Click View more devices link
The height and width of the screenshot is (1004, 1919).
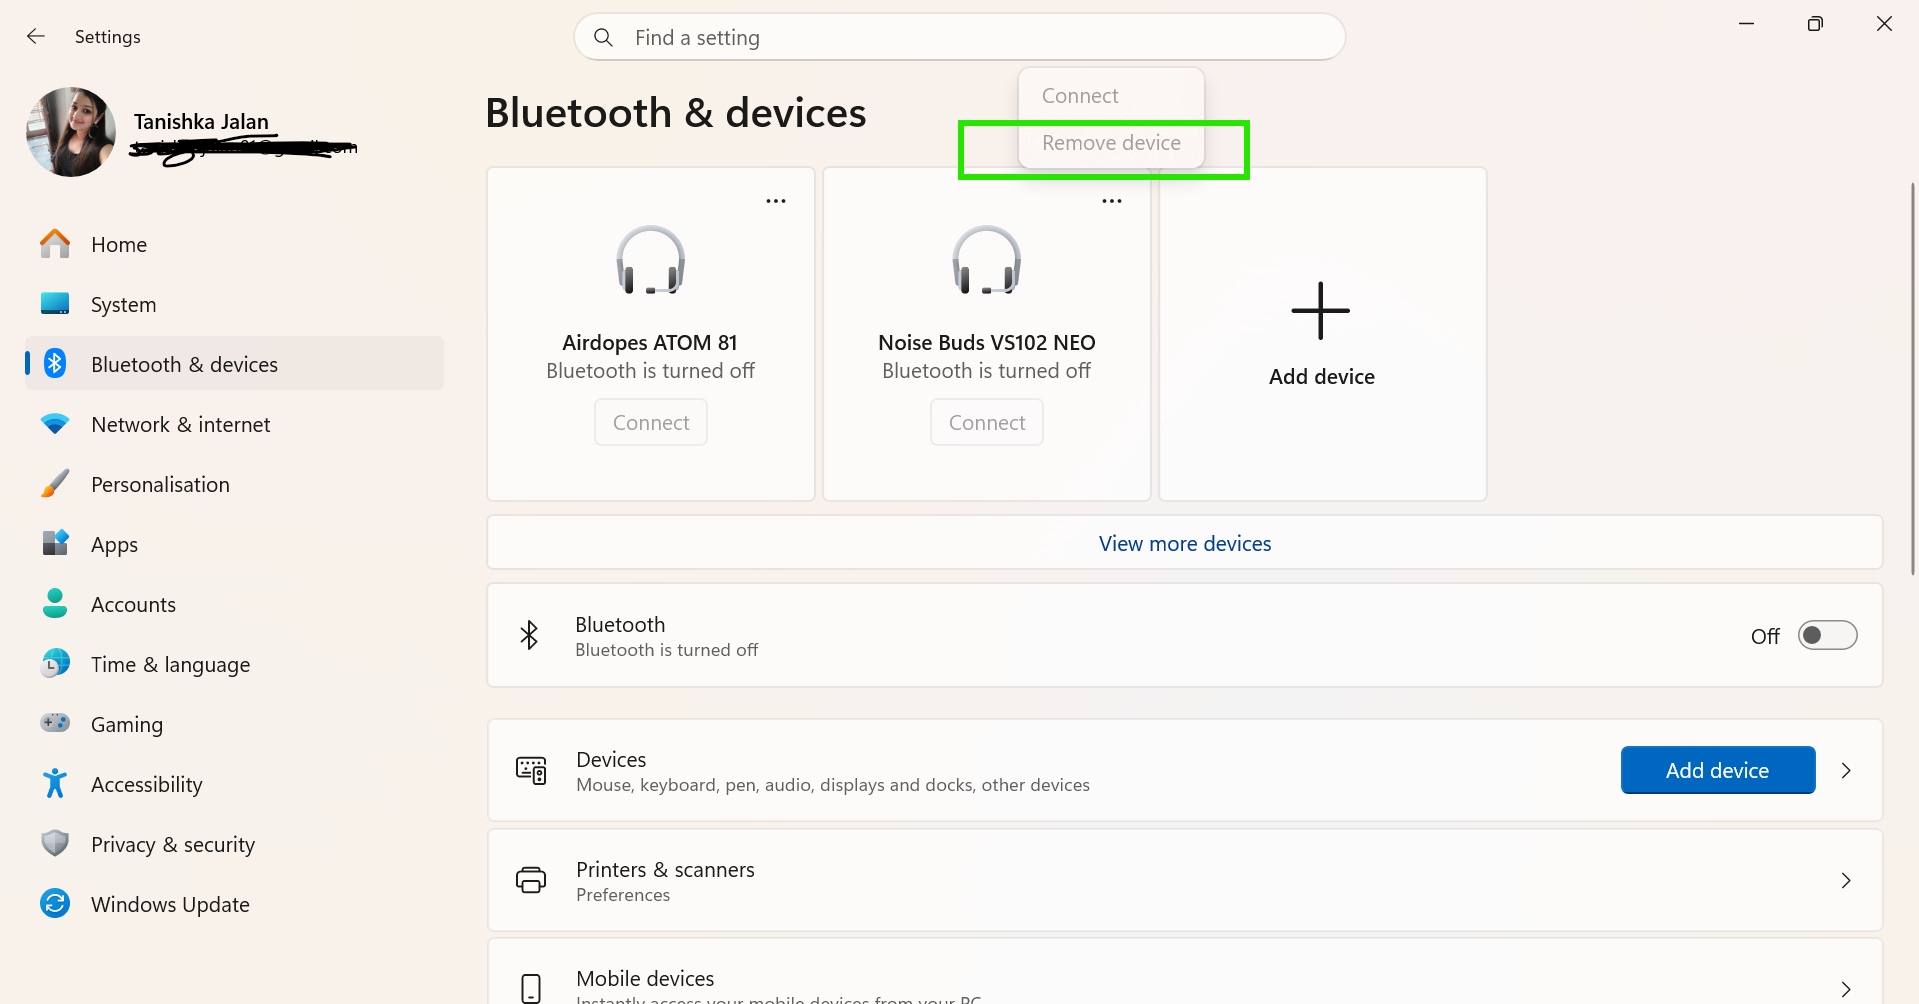pos(1185,544)
